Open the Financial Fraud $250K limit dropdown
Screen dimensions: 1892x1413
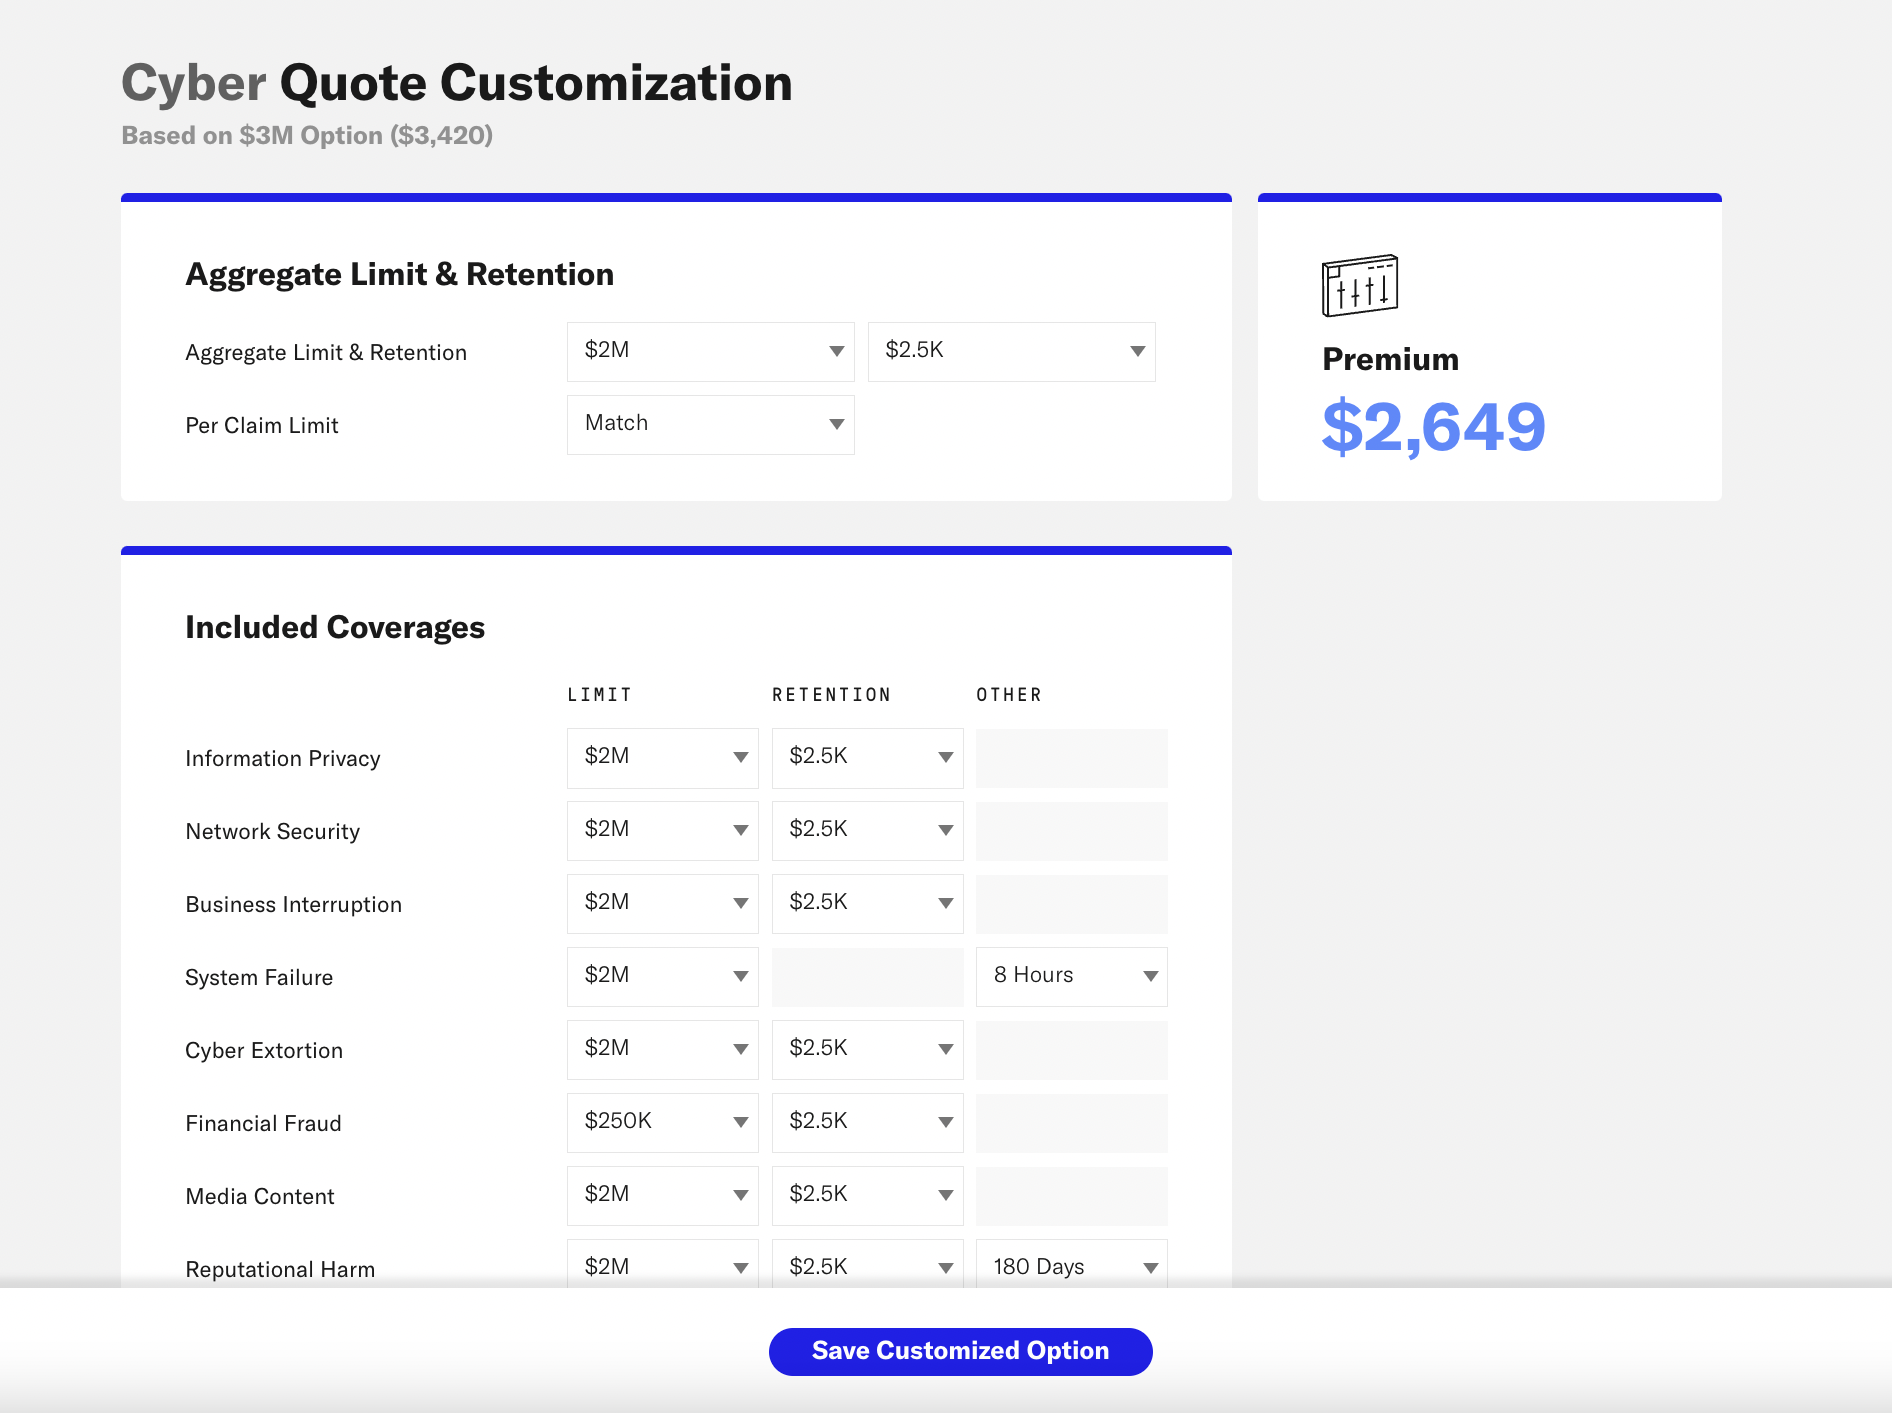(x=662, y=1122)
